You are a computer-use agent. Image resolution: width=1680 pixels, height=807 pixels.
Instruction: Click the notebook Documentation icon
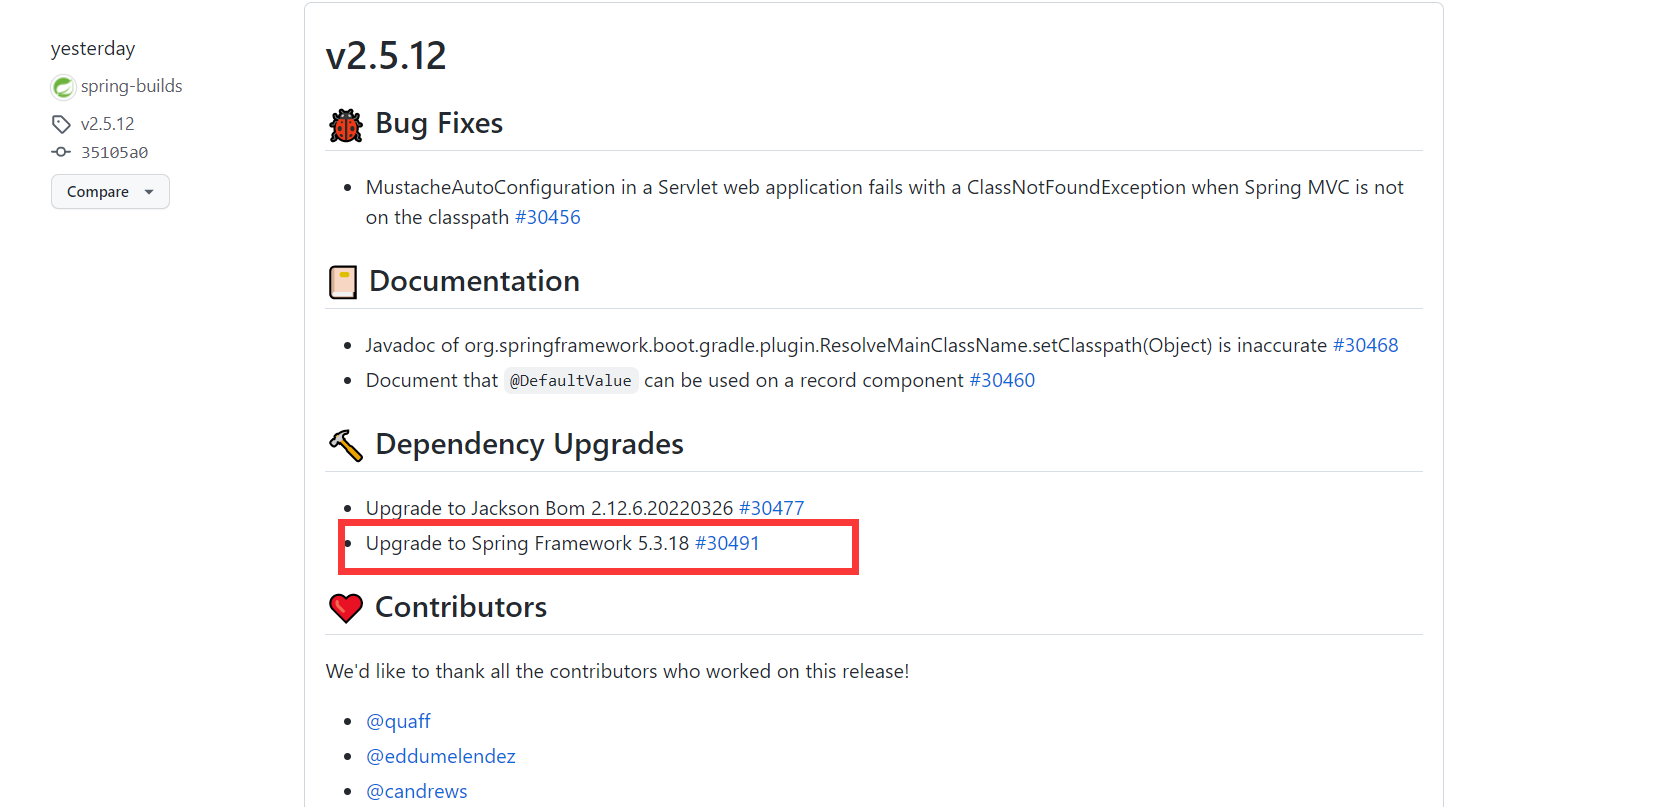click(343, 282)
